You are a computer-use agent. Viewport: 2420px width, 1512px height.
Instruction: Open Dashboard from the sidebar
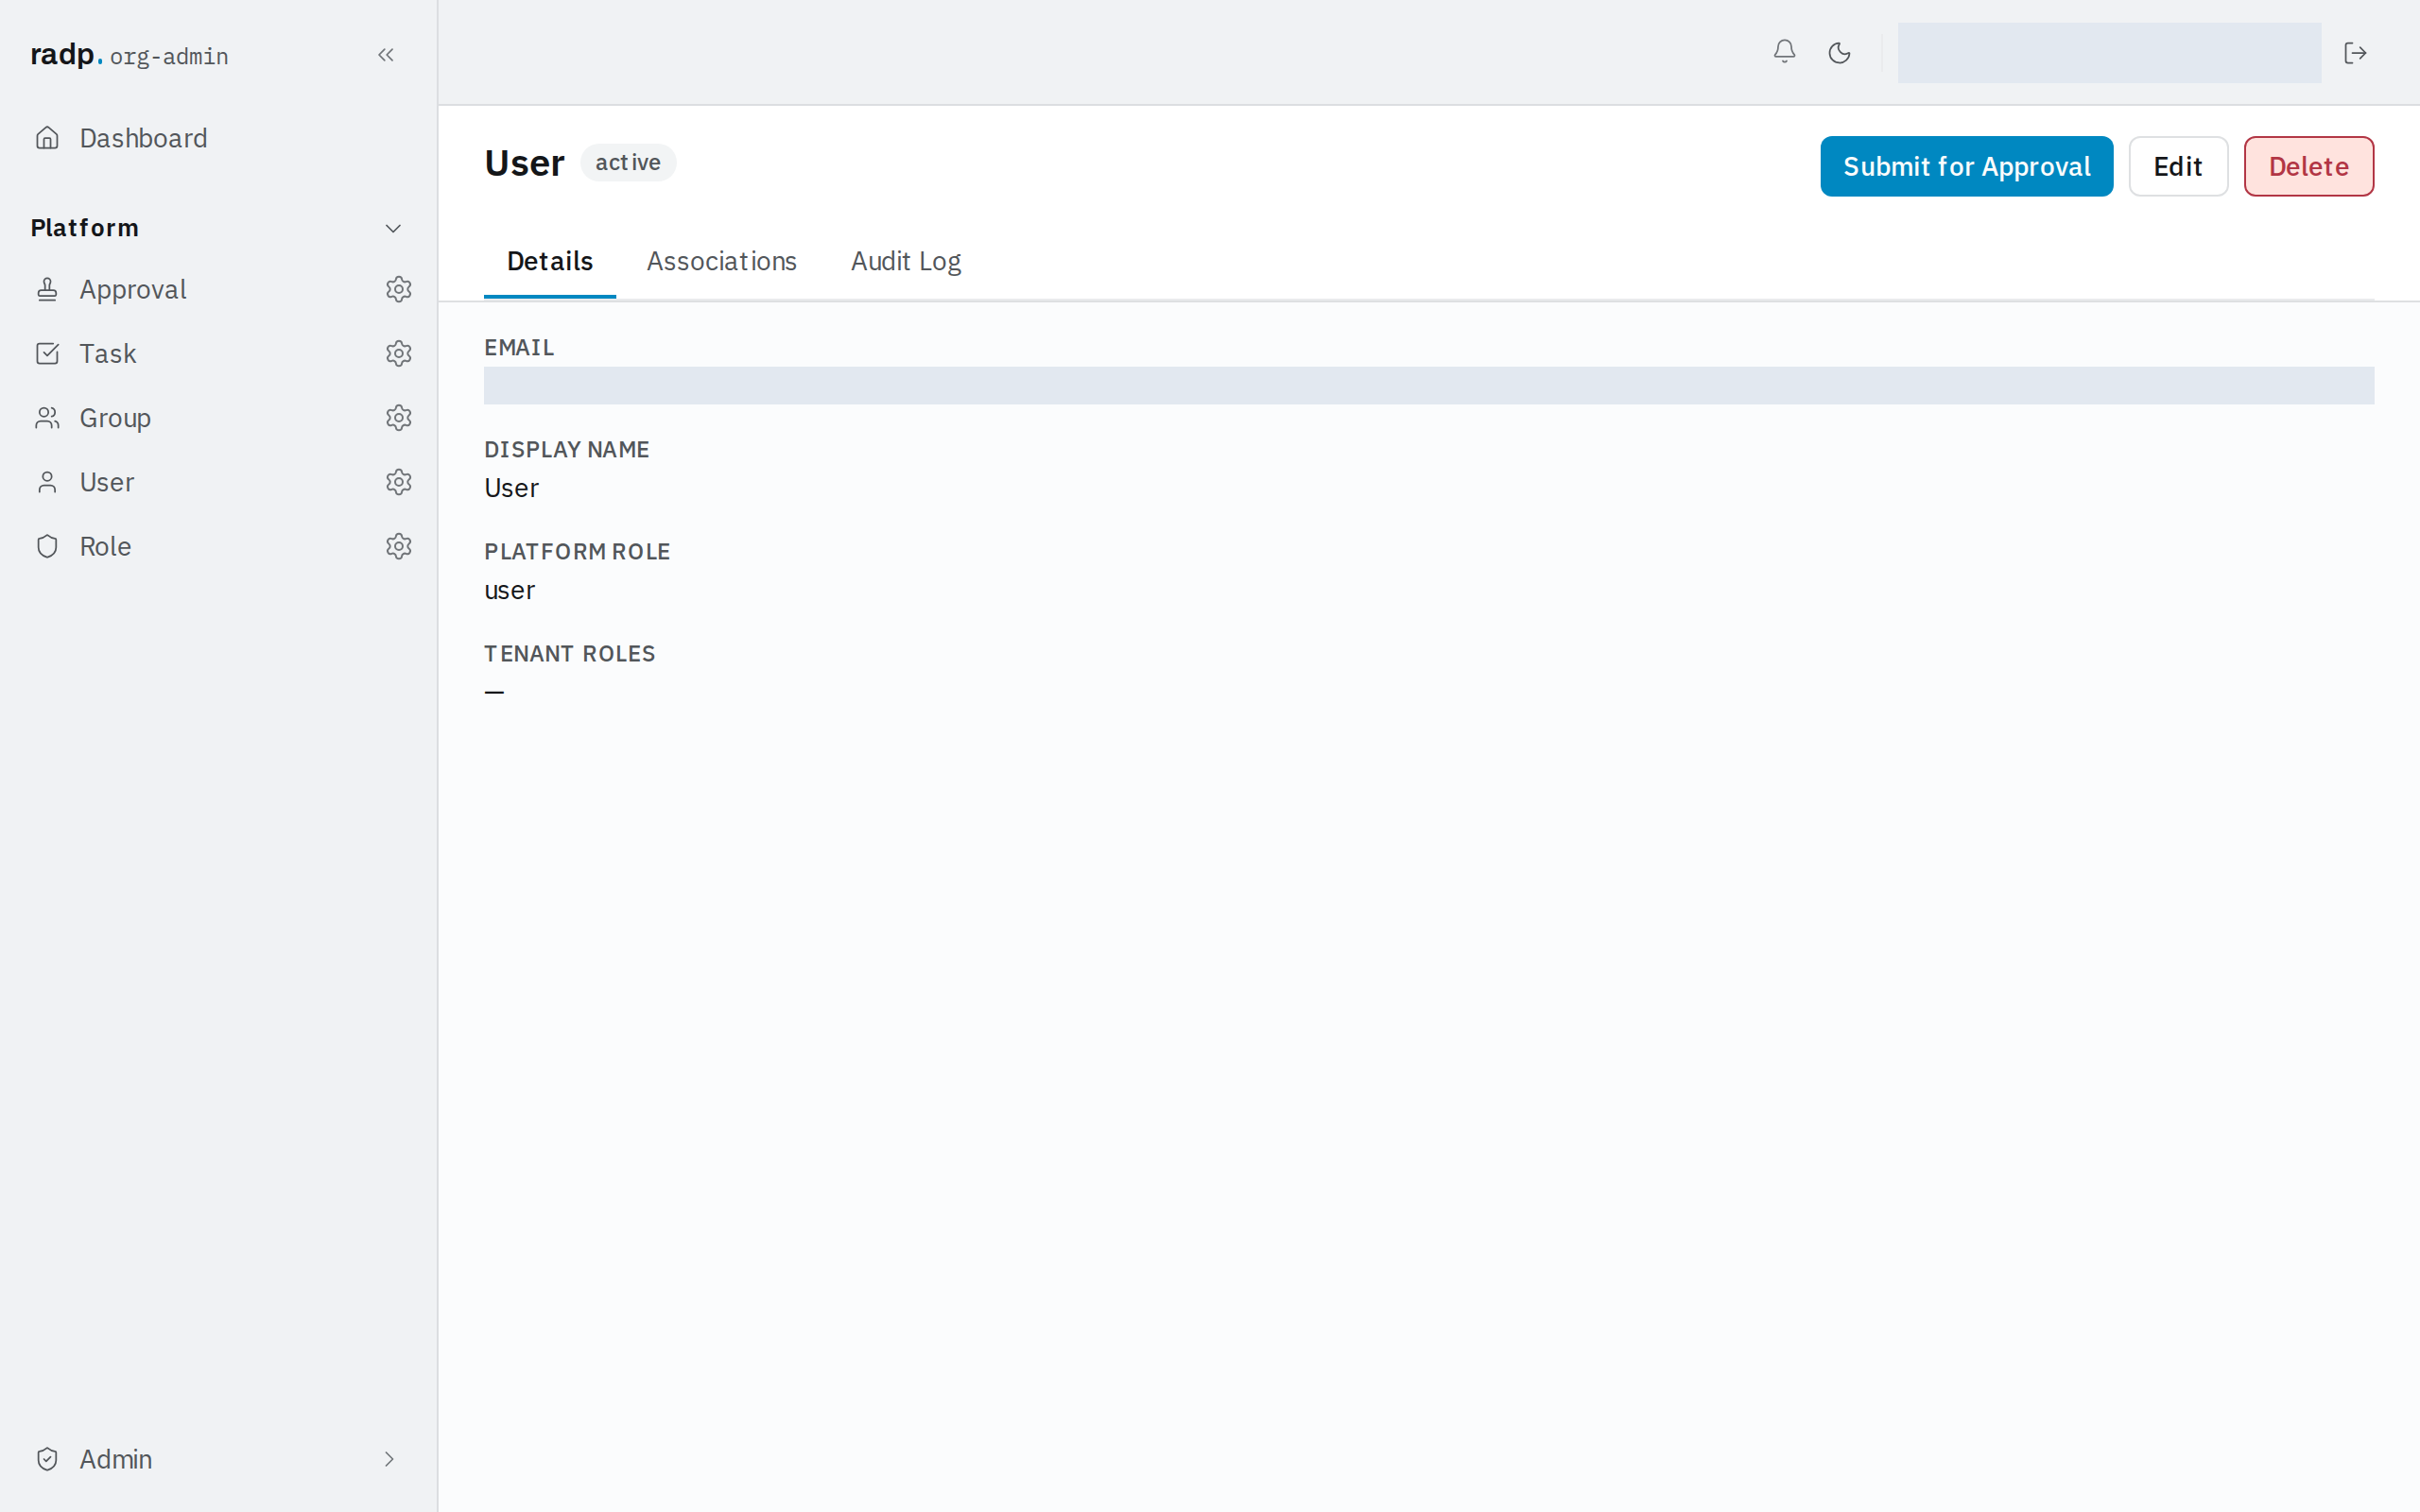pyautogui.click(x=143, y=138)
